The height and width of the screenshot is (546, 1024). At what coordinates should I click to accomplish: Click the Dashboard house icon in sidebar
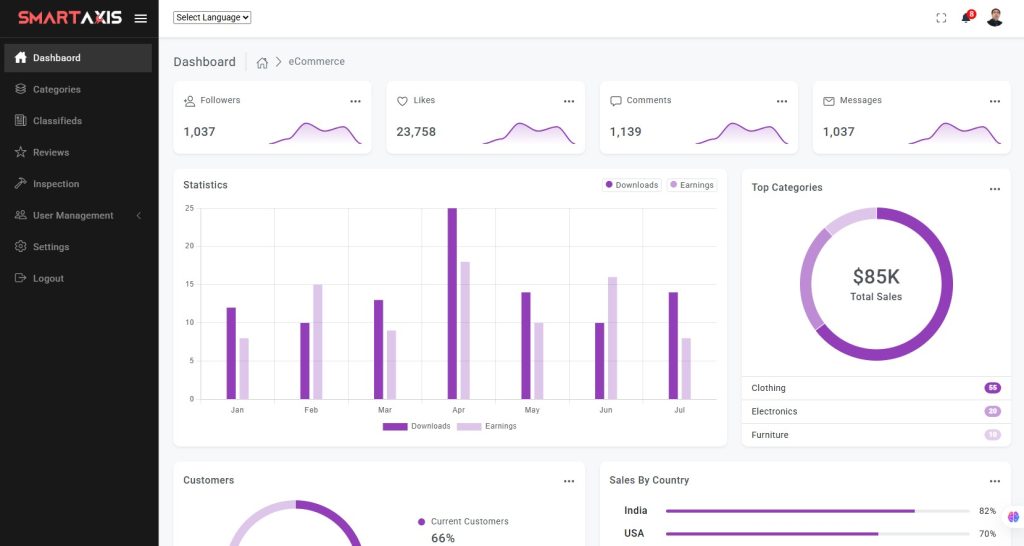(x=20, y=57)
